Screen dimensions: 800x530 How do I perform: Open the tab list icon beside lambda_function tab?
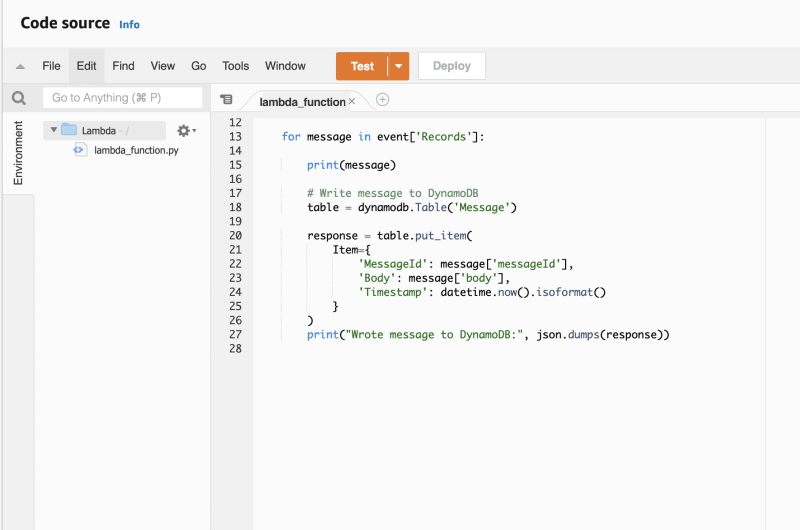226,99
